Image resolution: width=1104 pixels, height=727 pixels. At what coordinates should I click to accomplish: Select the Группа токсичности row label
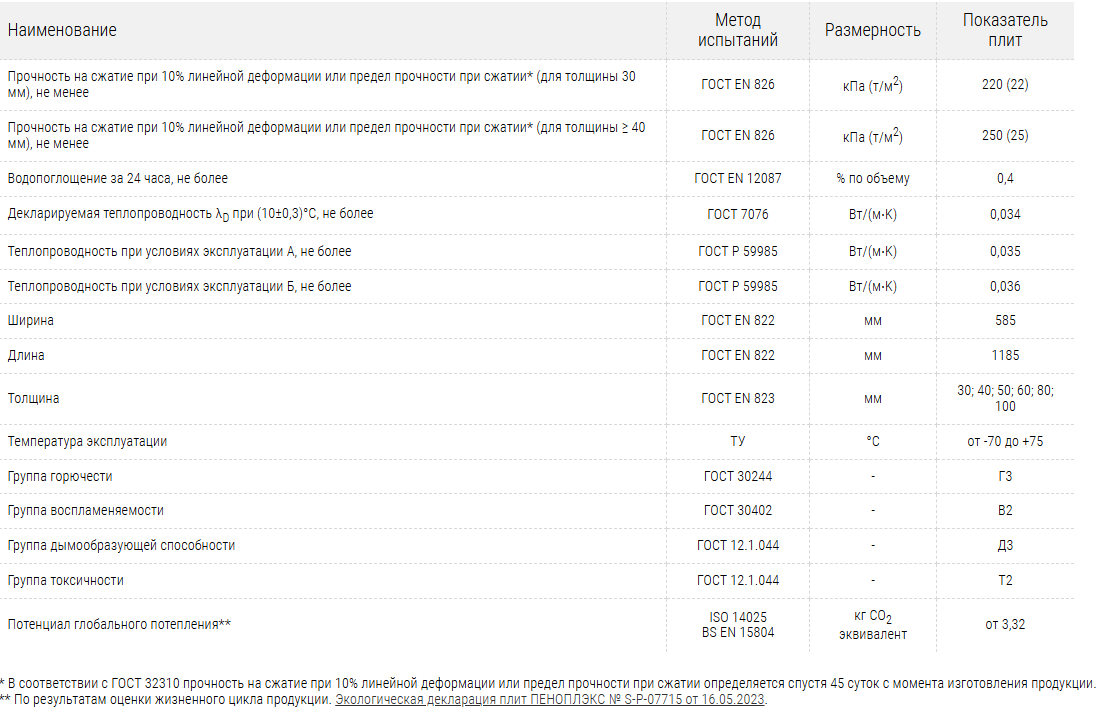[66, 580]
